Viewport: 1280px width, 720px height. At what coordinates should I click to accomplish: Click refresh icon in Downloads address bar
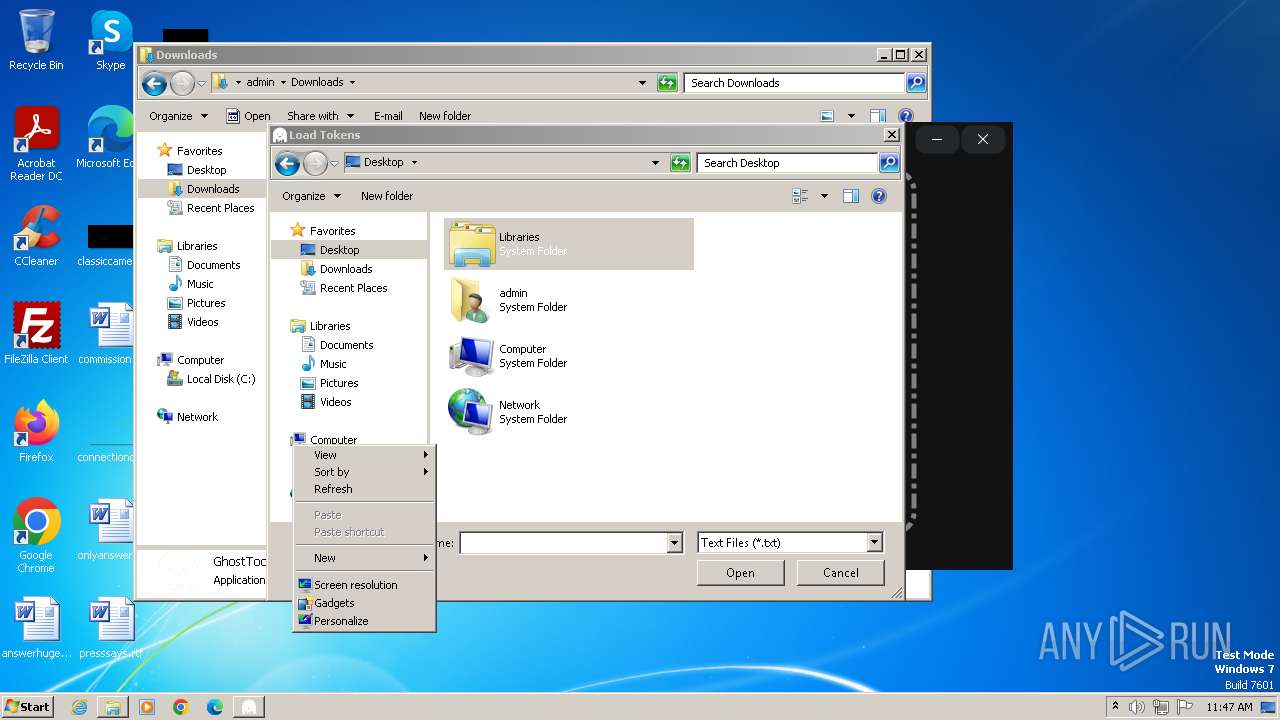668,83
